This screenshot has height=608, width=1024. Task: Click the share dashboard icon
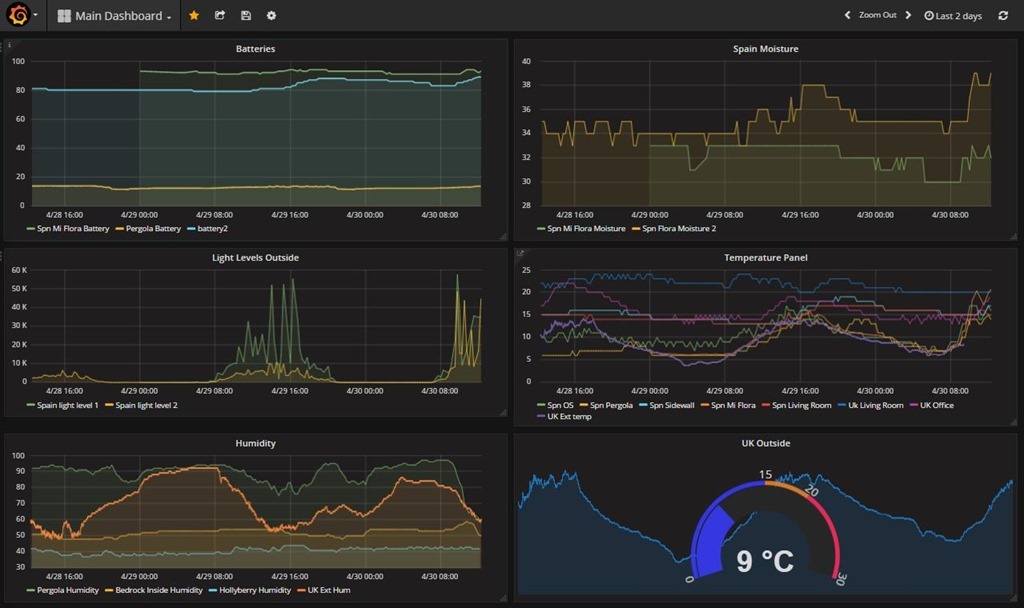(220, 16)
